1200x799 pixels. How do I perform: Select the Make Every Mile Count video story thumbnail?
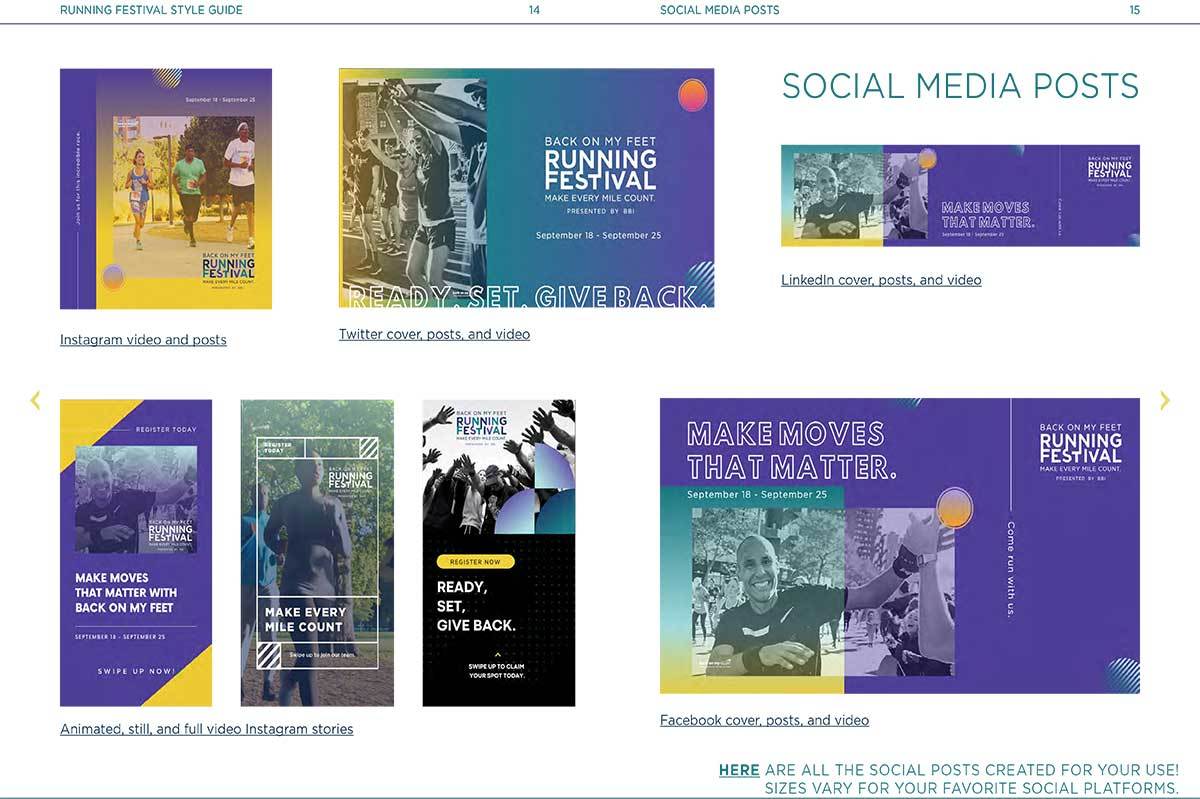tap(317, 553)
